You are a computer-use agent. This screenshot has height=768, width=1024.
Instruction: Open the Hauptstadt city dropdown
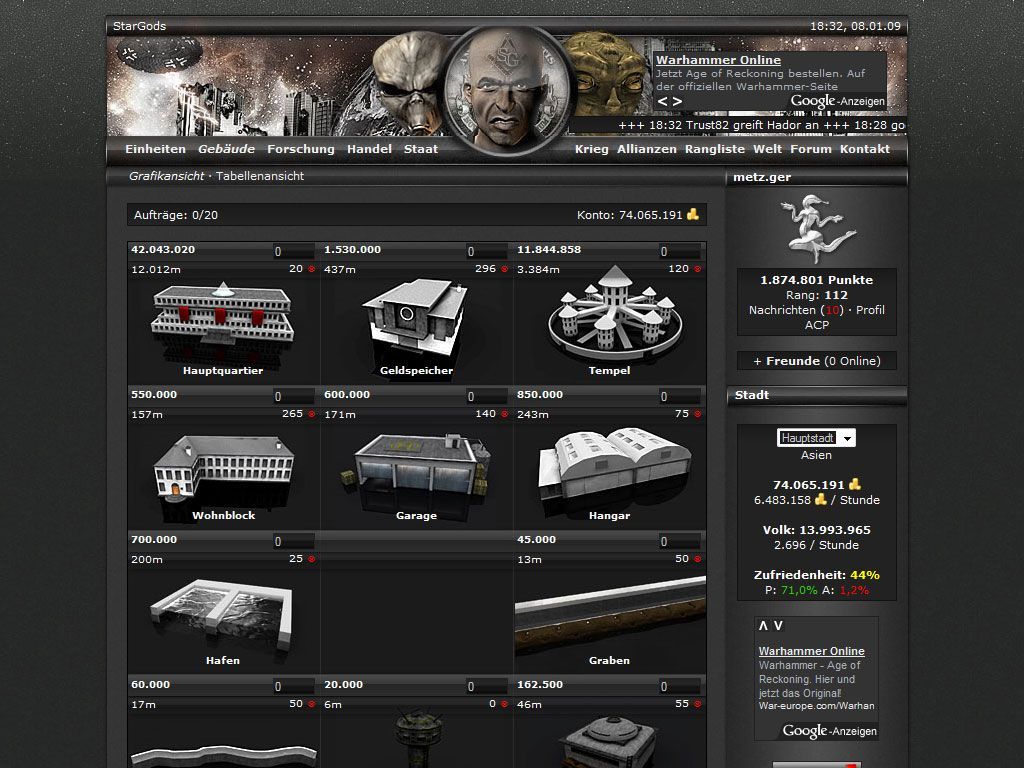(816, 438)
